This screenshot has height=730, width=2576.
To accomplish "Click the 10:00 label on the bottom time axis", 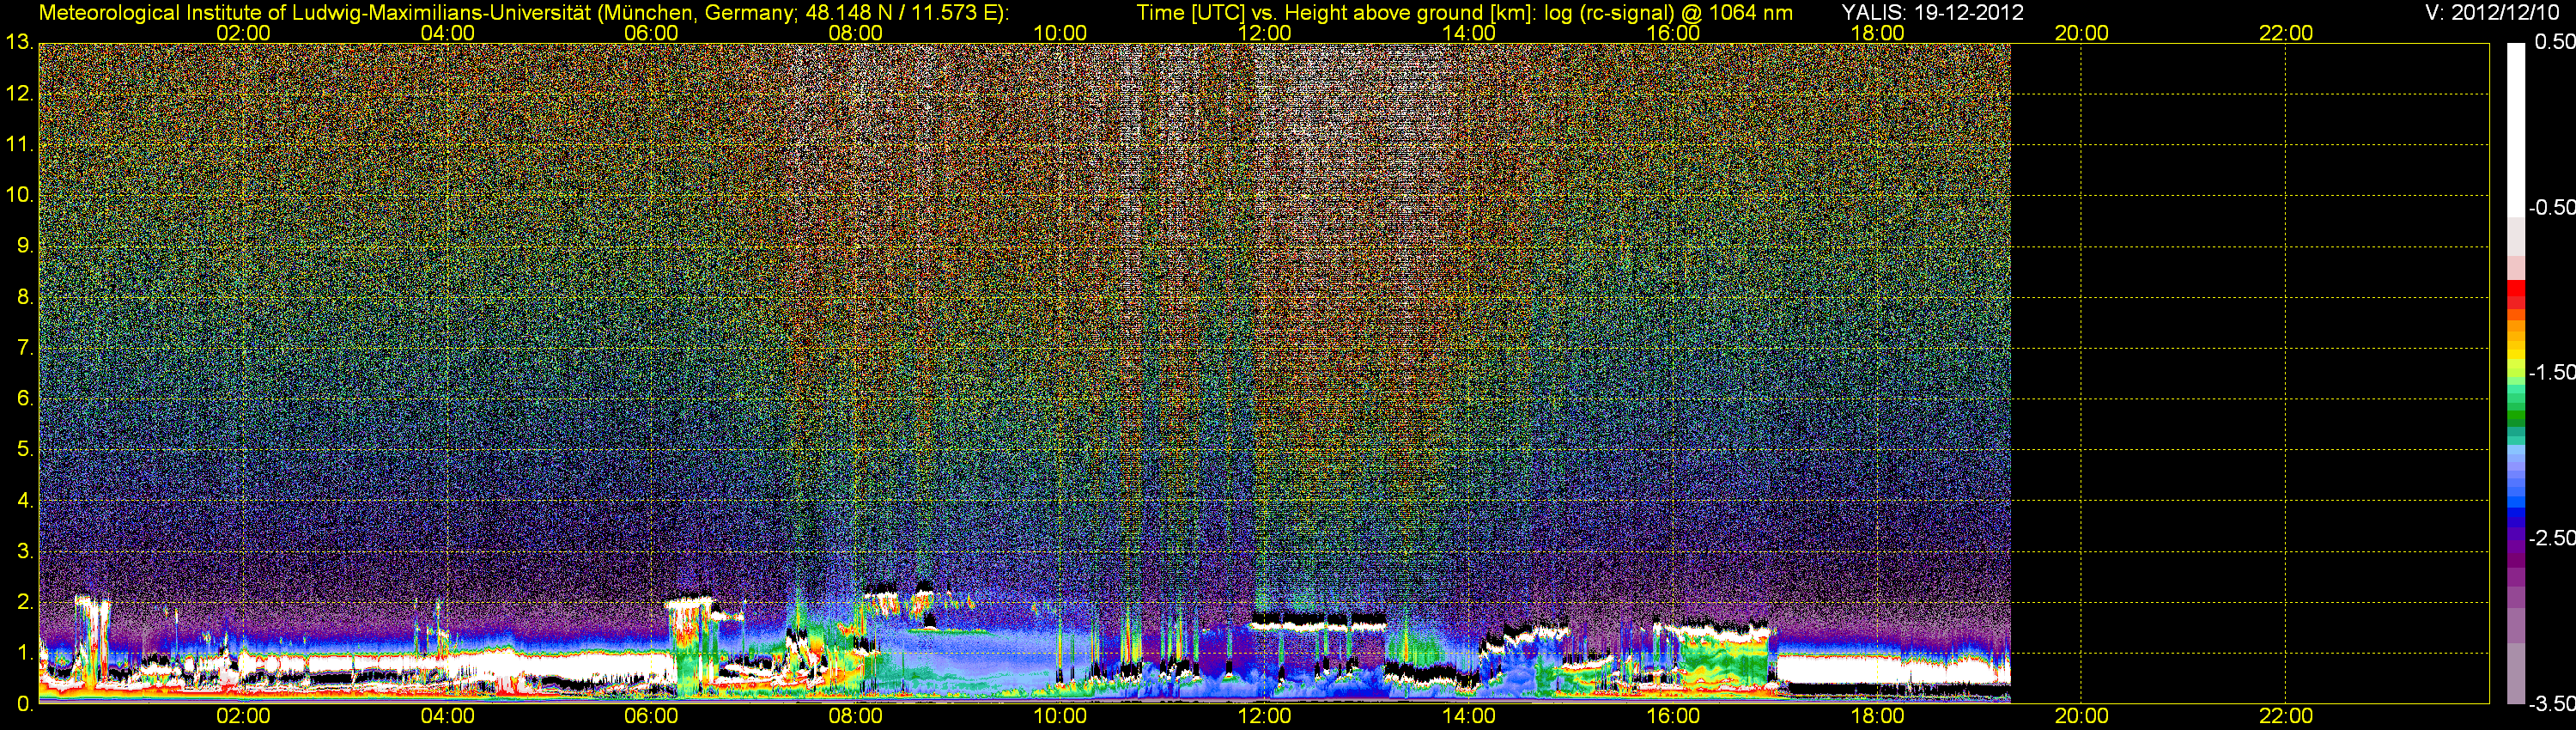I will tap(1060, 716).
